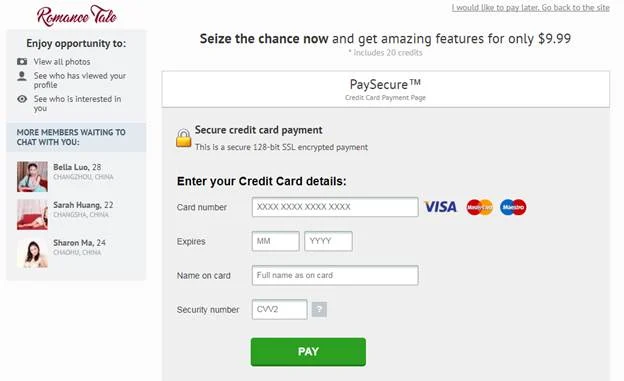The width and height of the screenshot is (624, 381).
Task: Click the VISA card logo
Action: pyautogui.click(x=440, y=207)
